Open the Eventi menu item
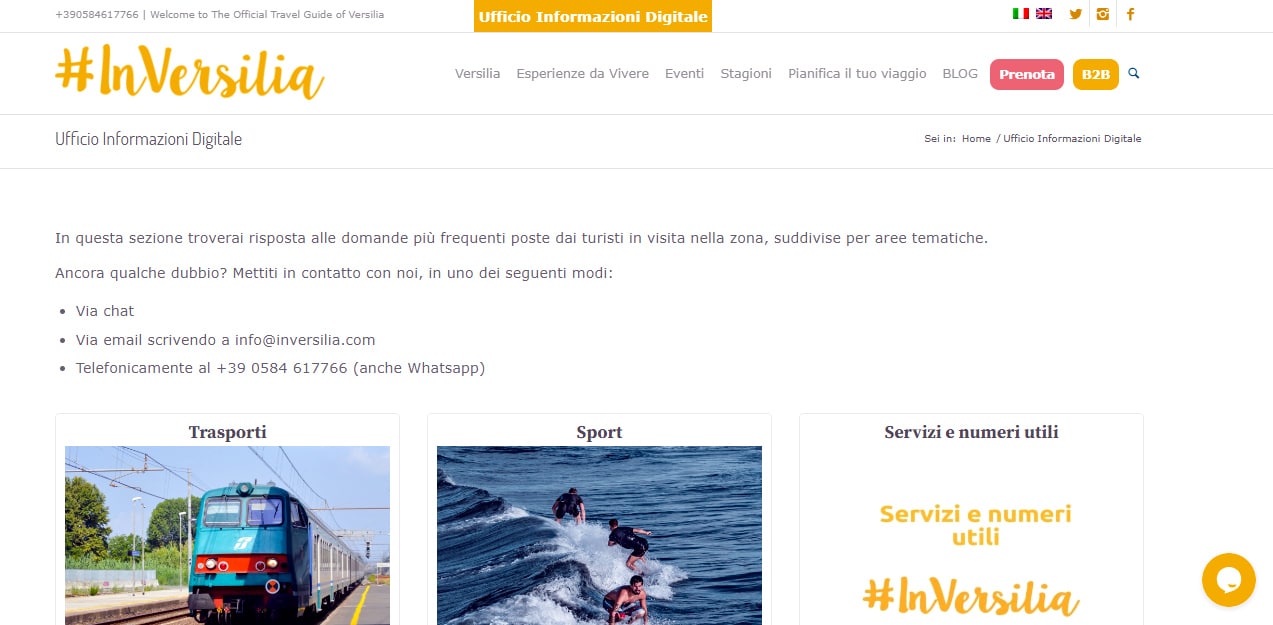1273x625 pixels. click(x=684, y=74)
